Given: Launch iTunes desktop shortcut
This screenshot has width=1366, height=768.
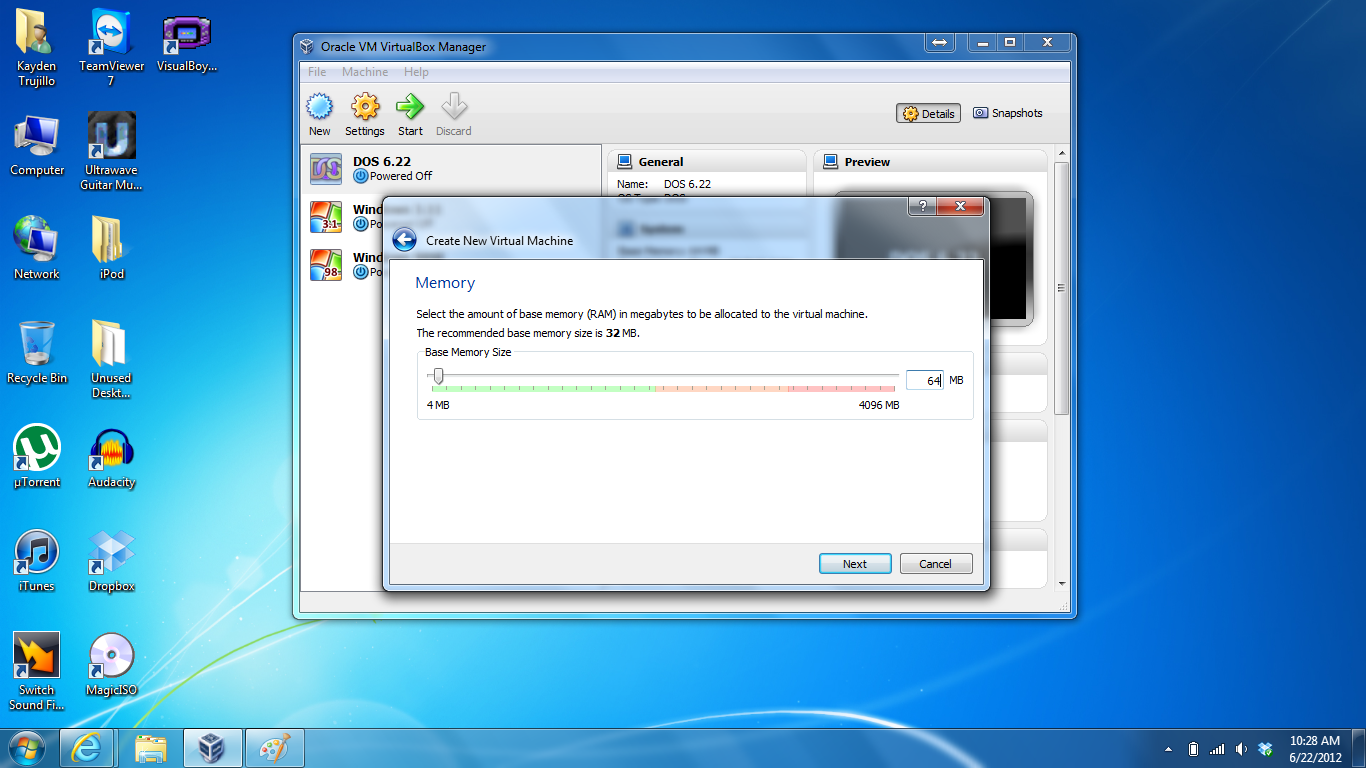Looking at the screenshot, I should point(37,560).
